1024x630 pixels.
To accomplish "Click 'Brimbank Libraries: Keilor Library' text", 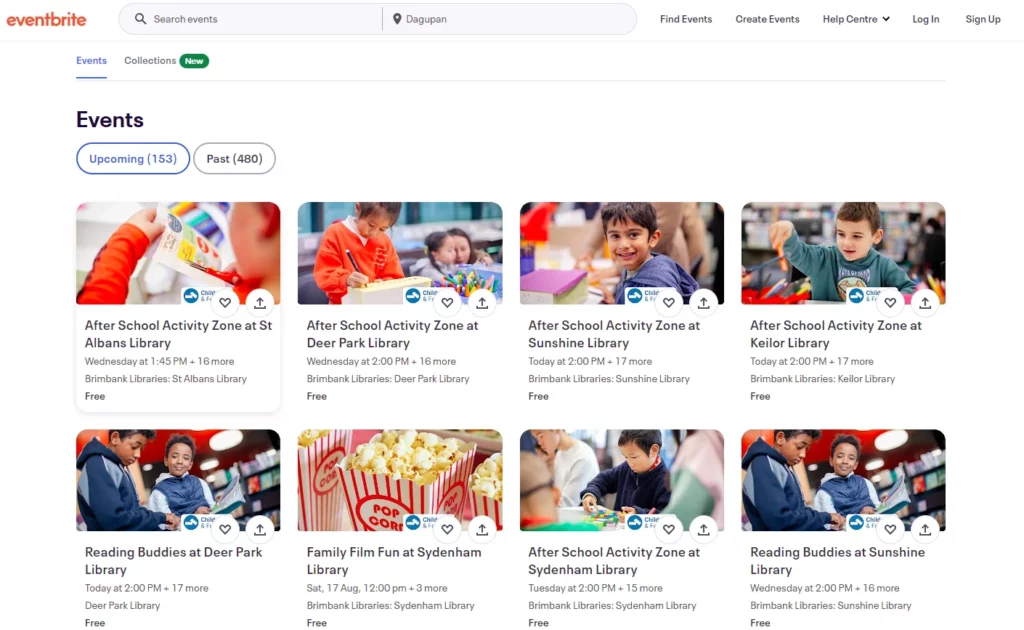I will click(x=822, y=379).
